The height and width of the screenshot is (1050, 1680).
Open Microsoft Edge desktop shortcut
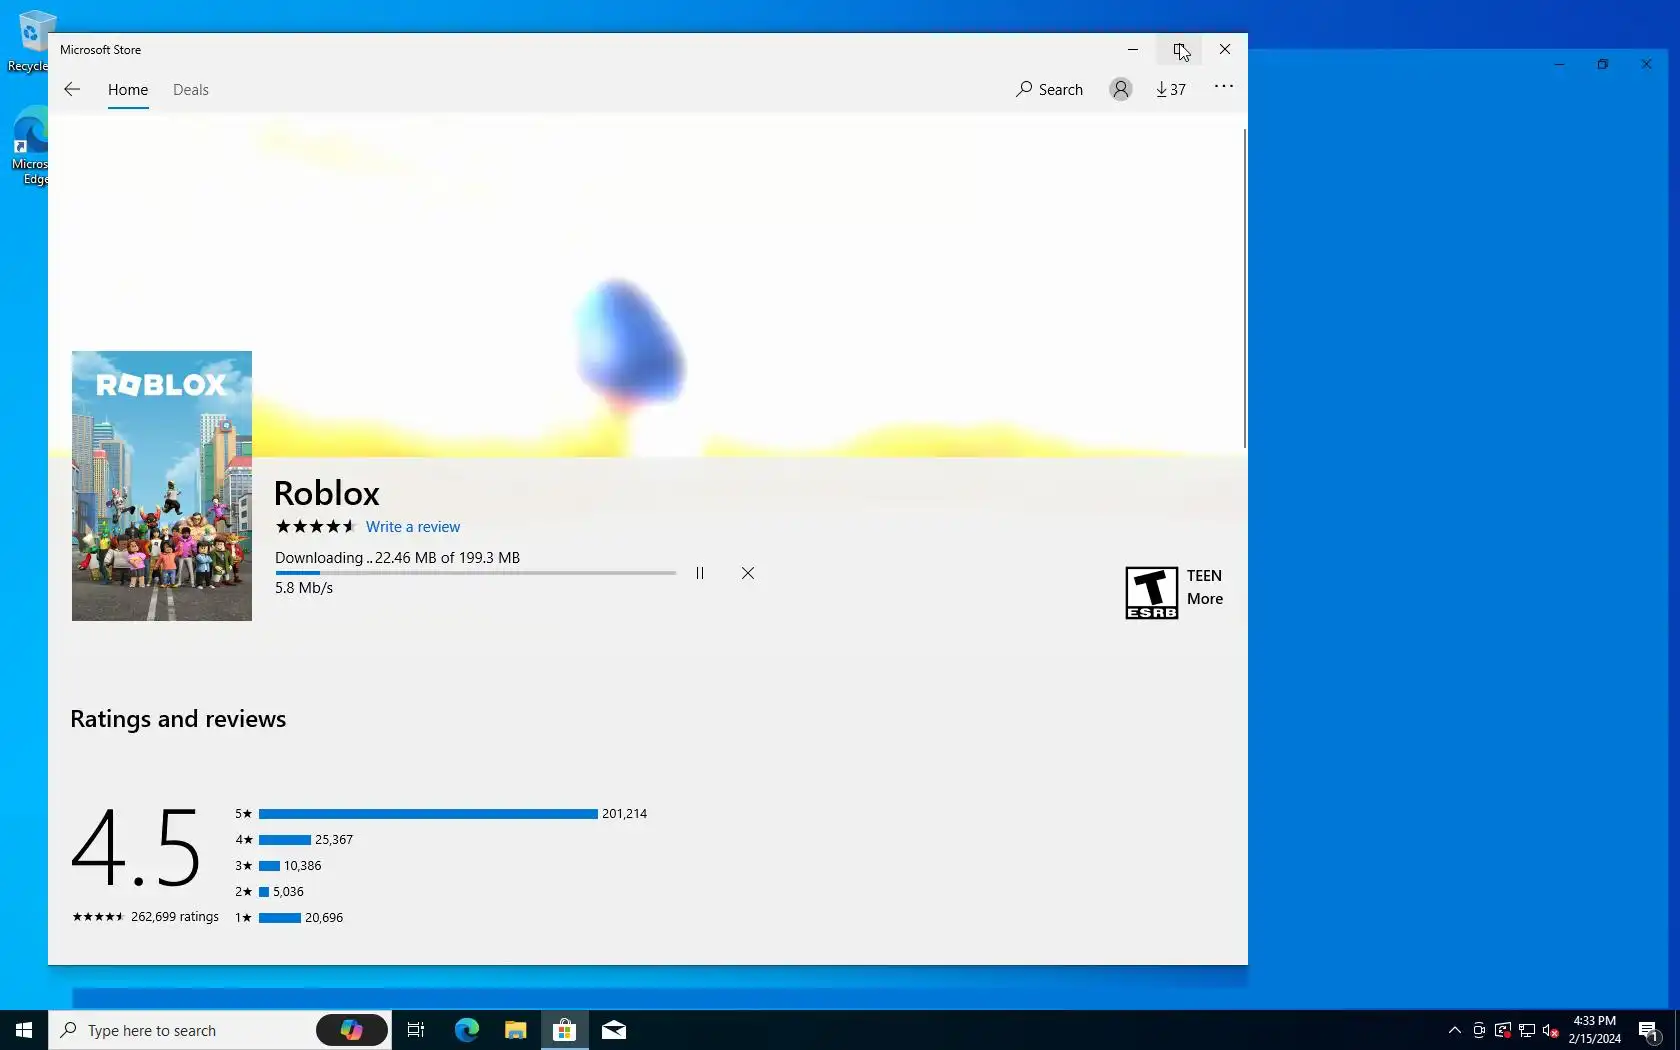30,146
